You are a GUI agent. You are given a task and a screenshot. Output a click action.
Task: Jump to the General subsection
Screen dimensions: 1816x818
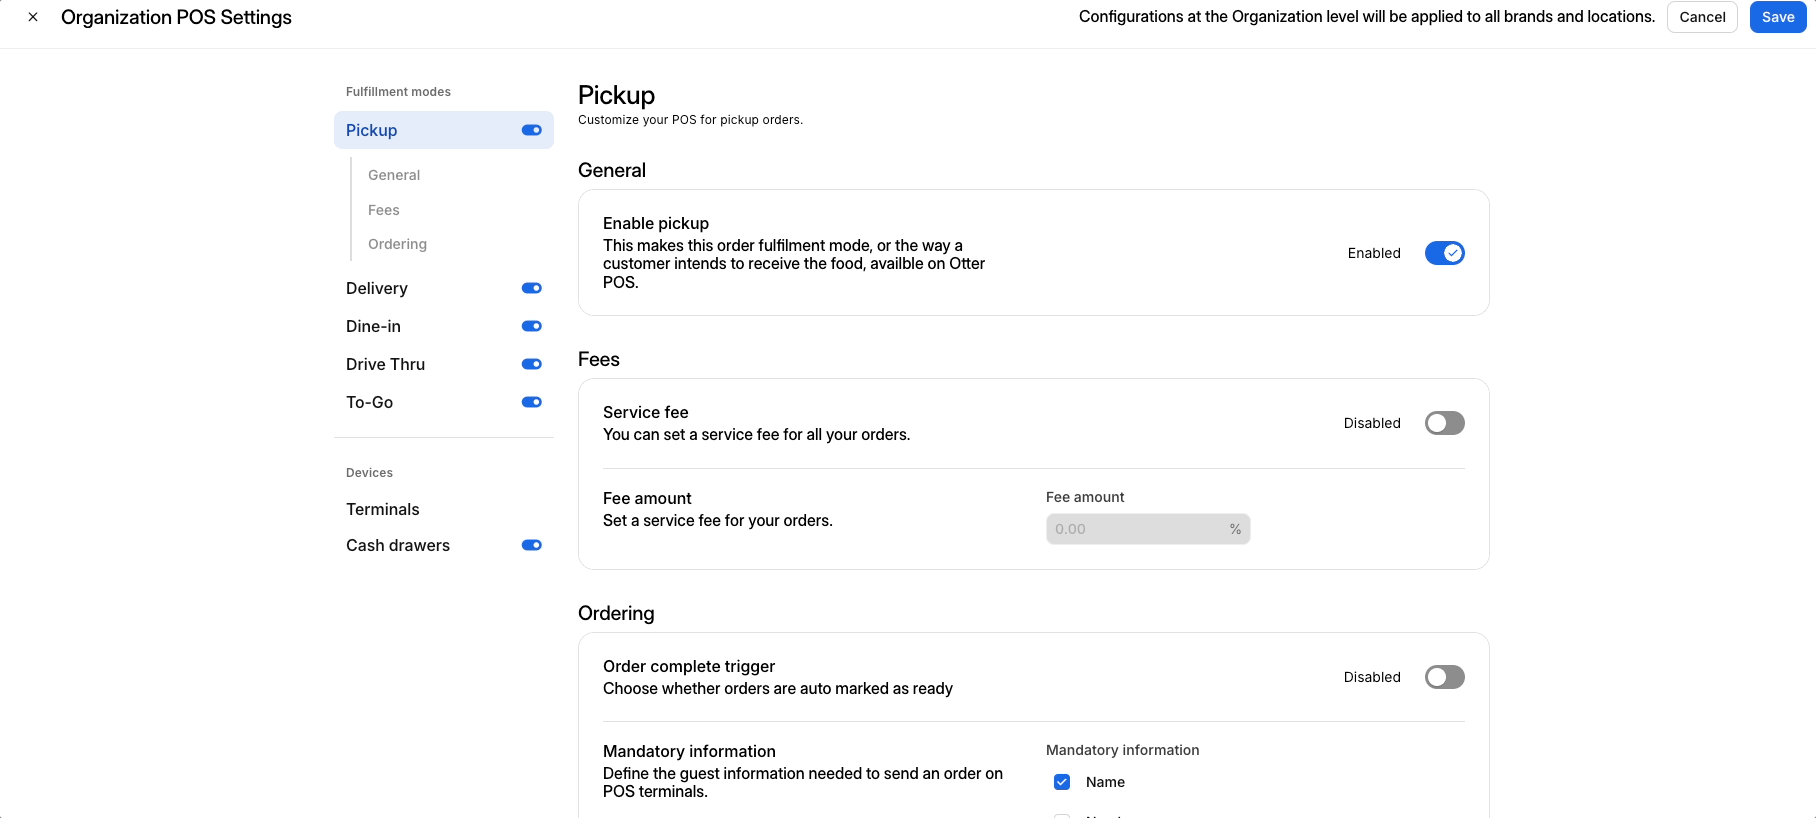[x=394, y=175]
